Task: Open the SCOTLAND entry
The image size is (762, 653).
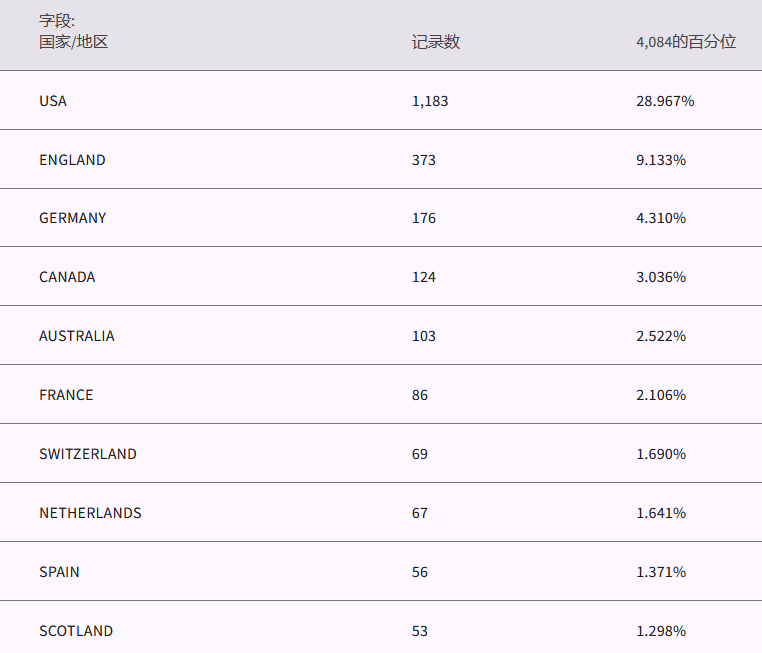Action: (76, 631)
